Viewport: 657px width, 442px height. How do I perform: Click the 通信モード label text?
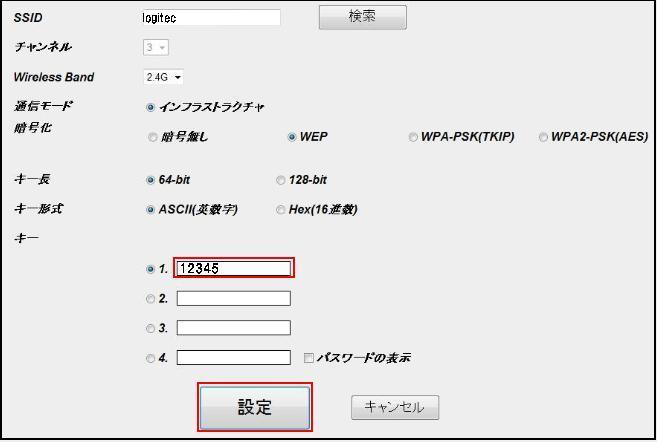click(43, 106)
